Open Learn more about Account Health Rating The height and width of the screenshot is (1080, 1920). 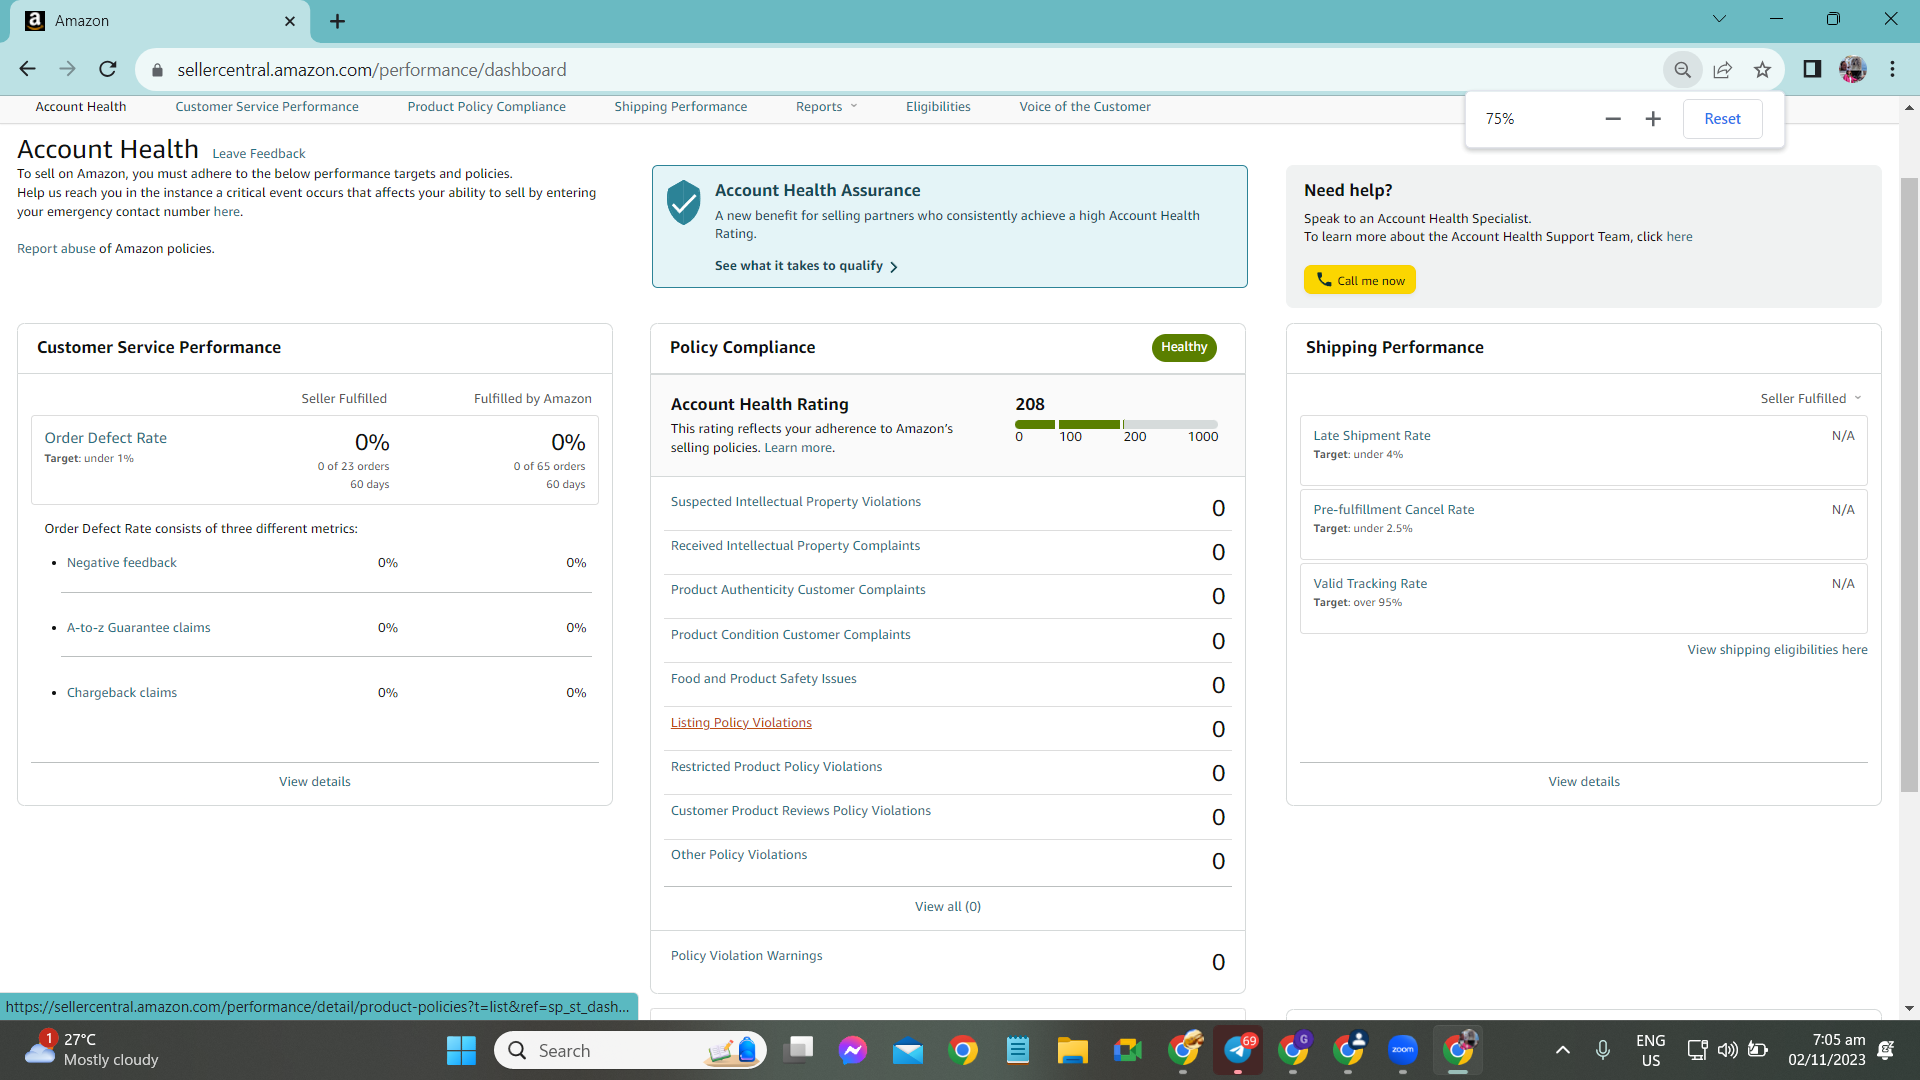(798, 448)
